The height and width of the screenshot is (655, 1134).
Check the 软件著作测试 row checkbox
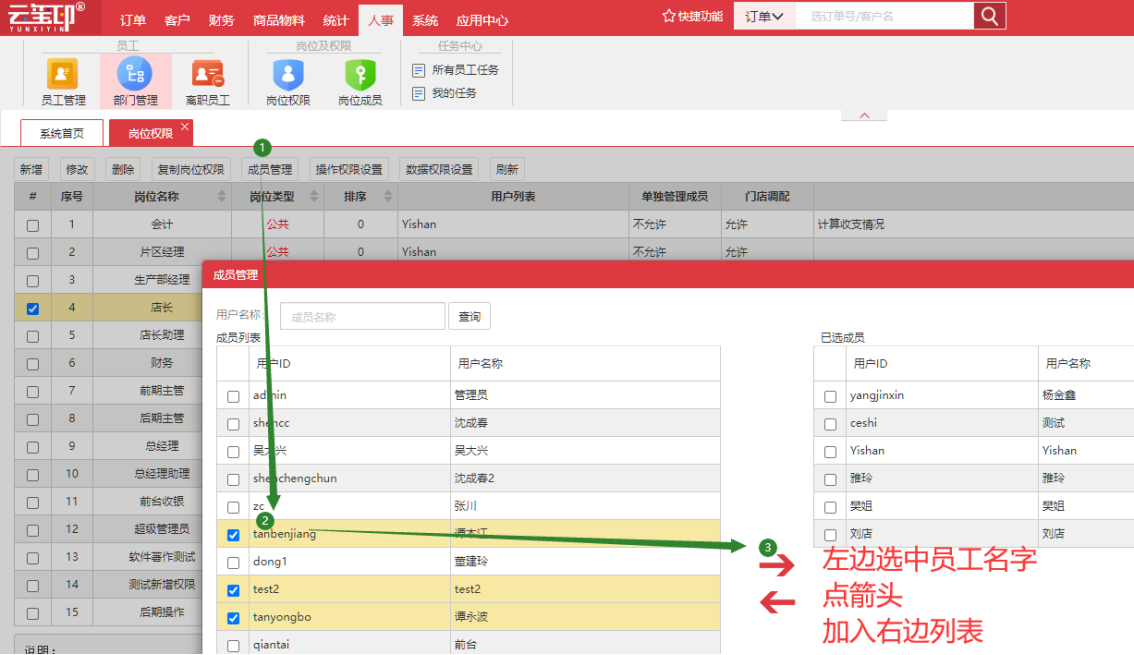33,558
